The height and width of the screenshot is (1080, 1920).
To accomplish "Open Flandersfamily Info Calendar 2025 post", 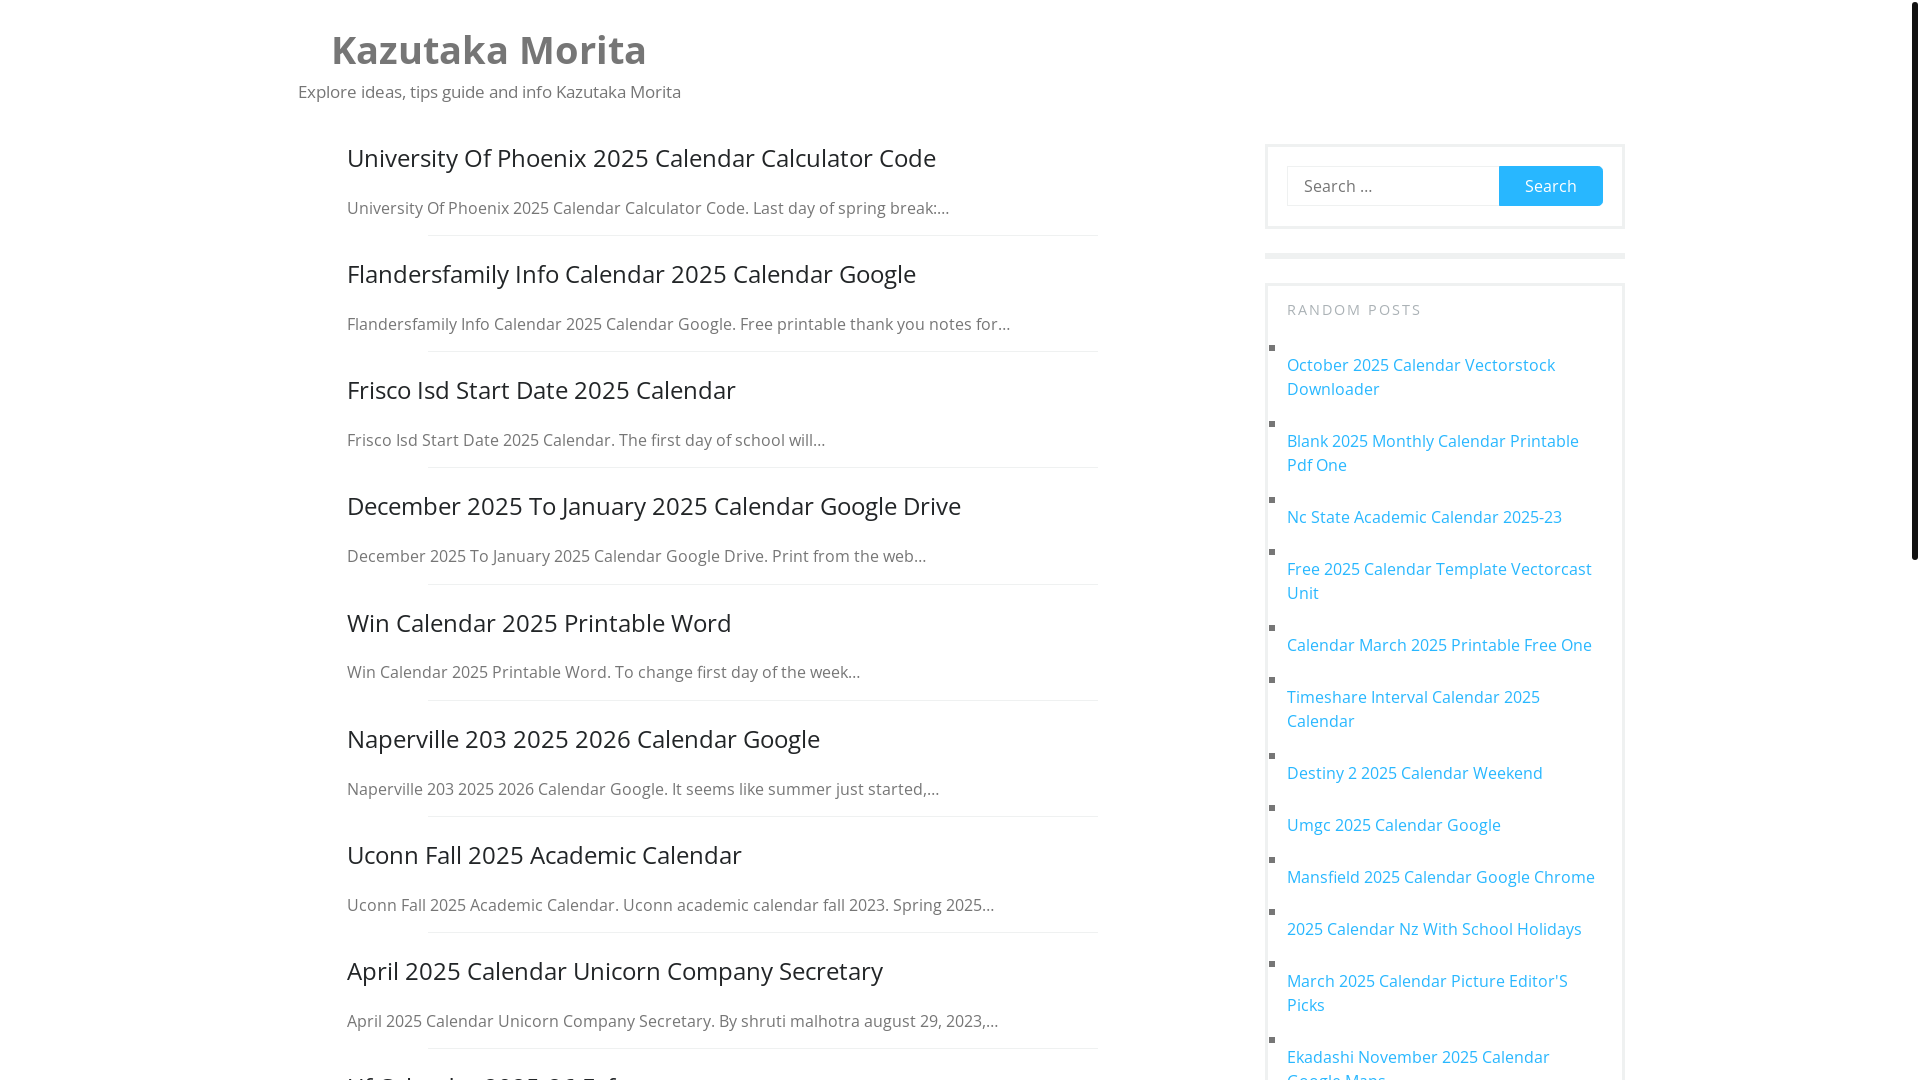I will coord(631,274).
